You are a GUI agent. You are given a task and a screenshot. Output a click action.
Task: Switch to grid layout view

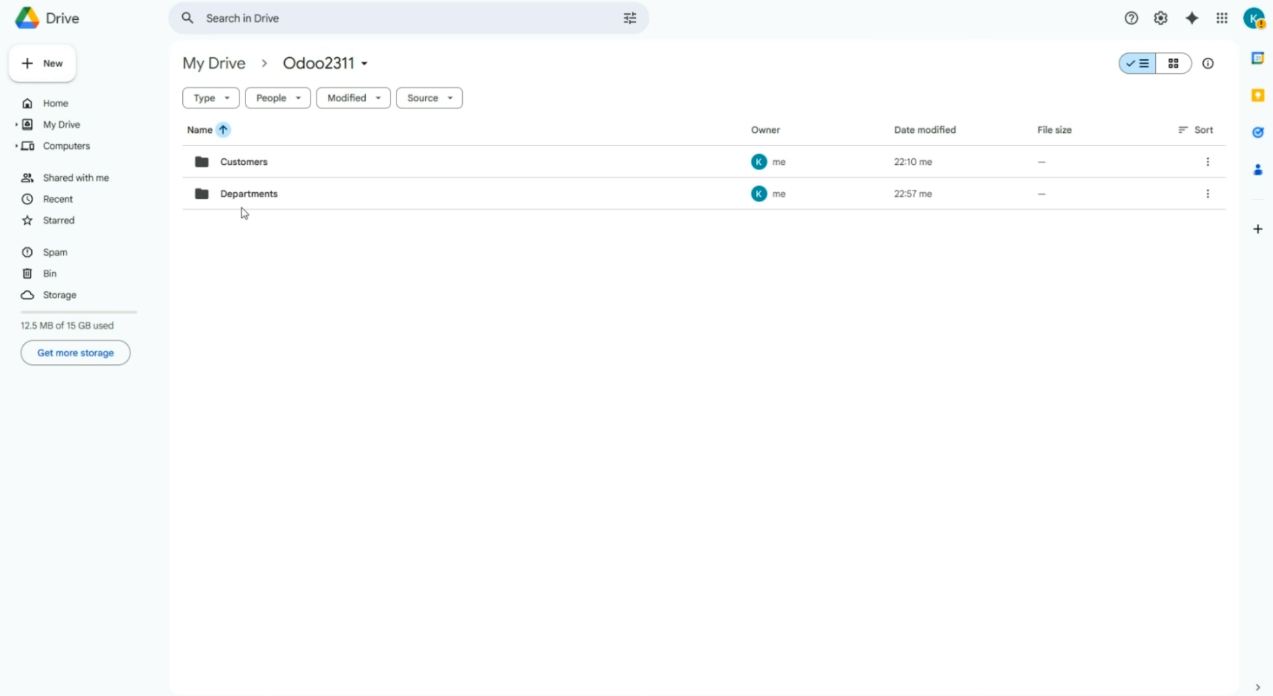[x=1173, y=64]
